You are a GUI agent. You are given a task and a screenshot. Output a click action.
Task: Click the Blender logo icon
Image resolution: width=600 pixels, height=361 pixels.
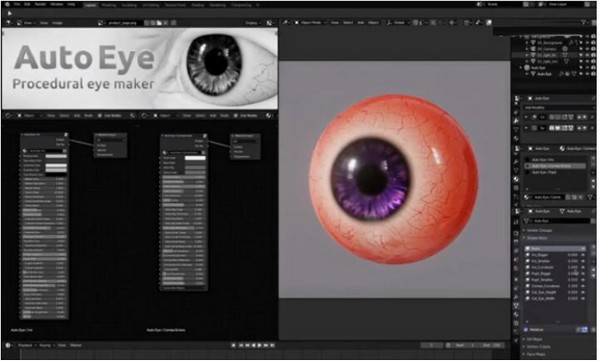(7, 5)
